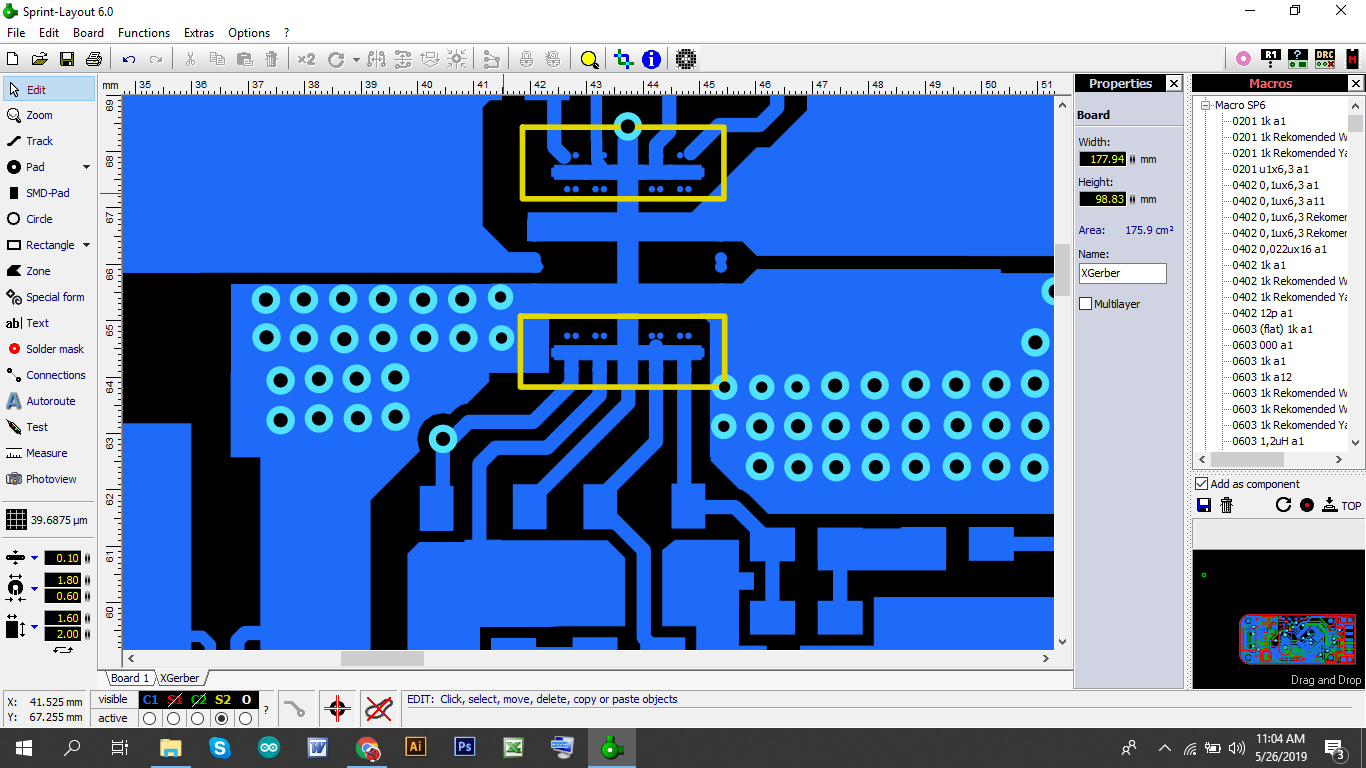This screenshot has width=1366, height=768.
Task: Click the Rotate icon in toolbar
Action: pyautogui.click(x=336, y=59)
